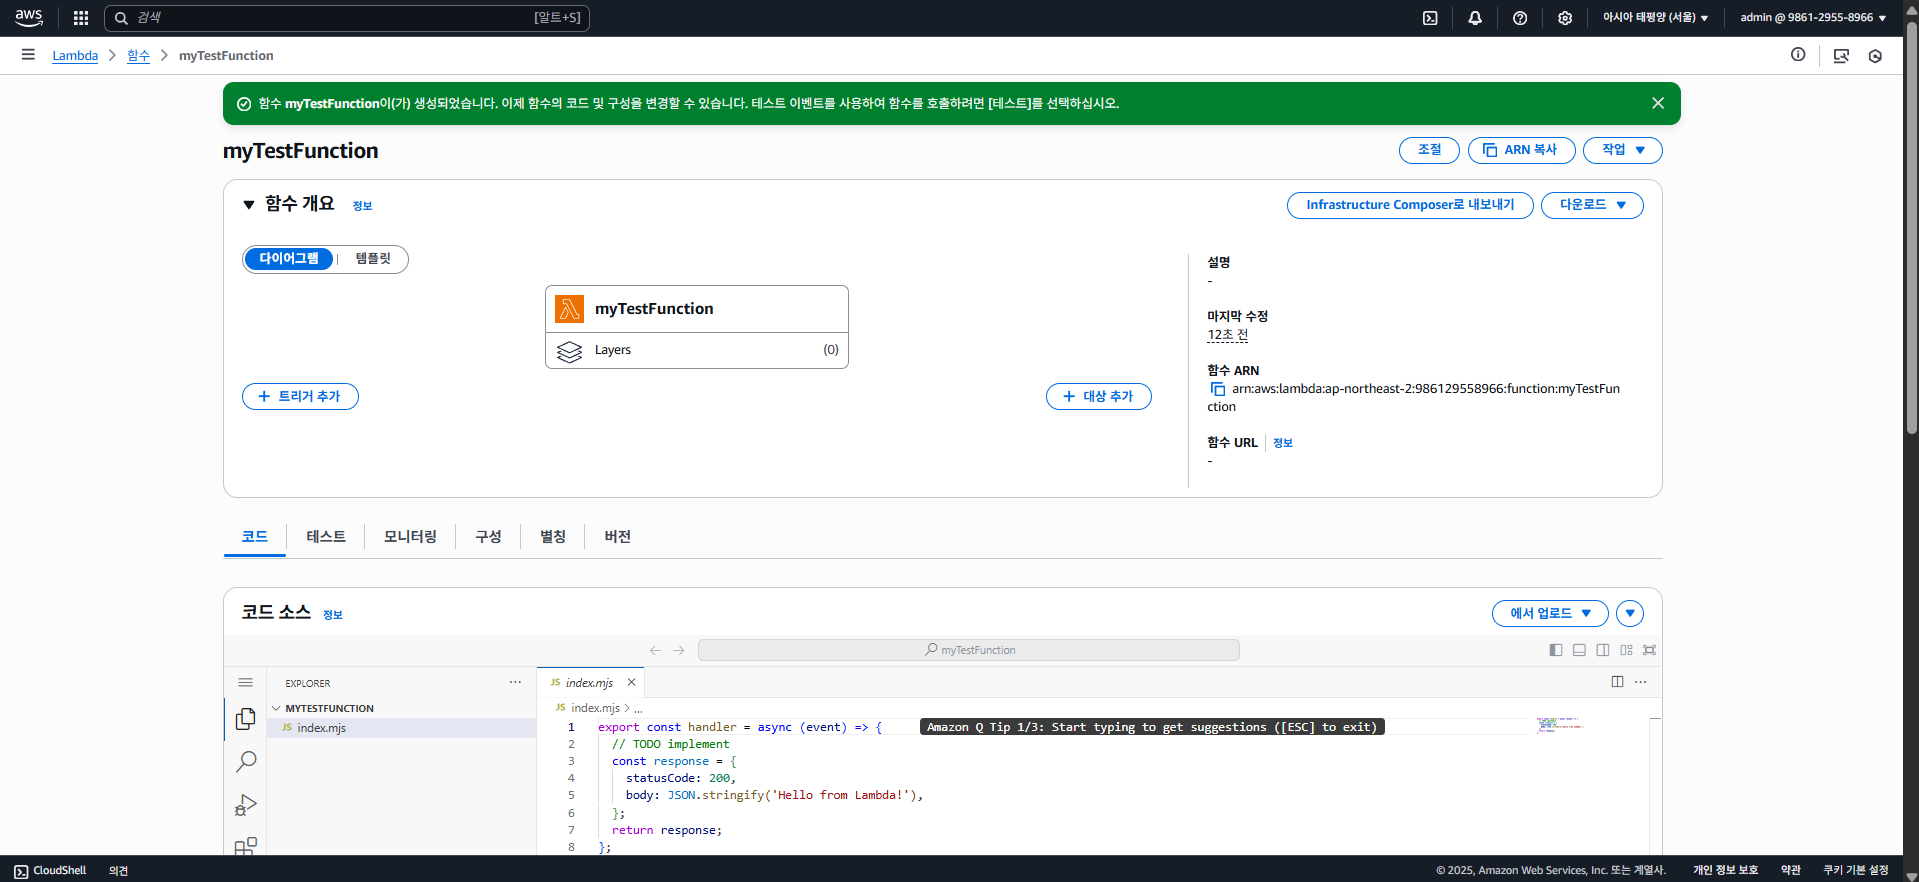Click the Layers stack icon
This screenshot has width=1919, height=882.
click(x=570, y=351)
